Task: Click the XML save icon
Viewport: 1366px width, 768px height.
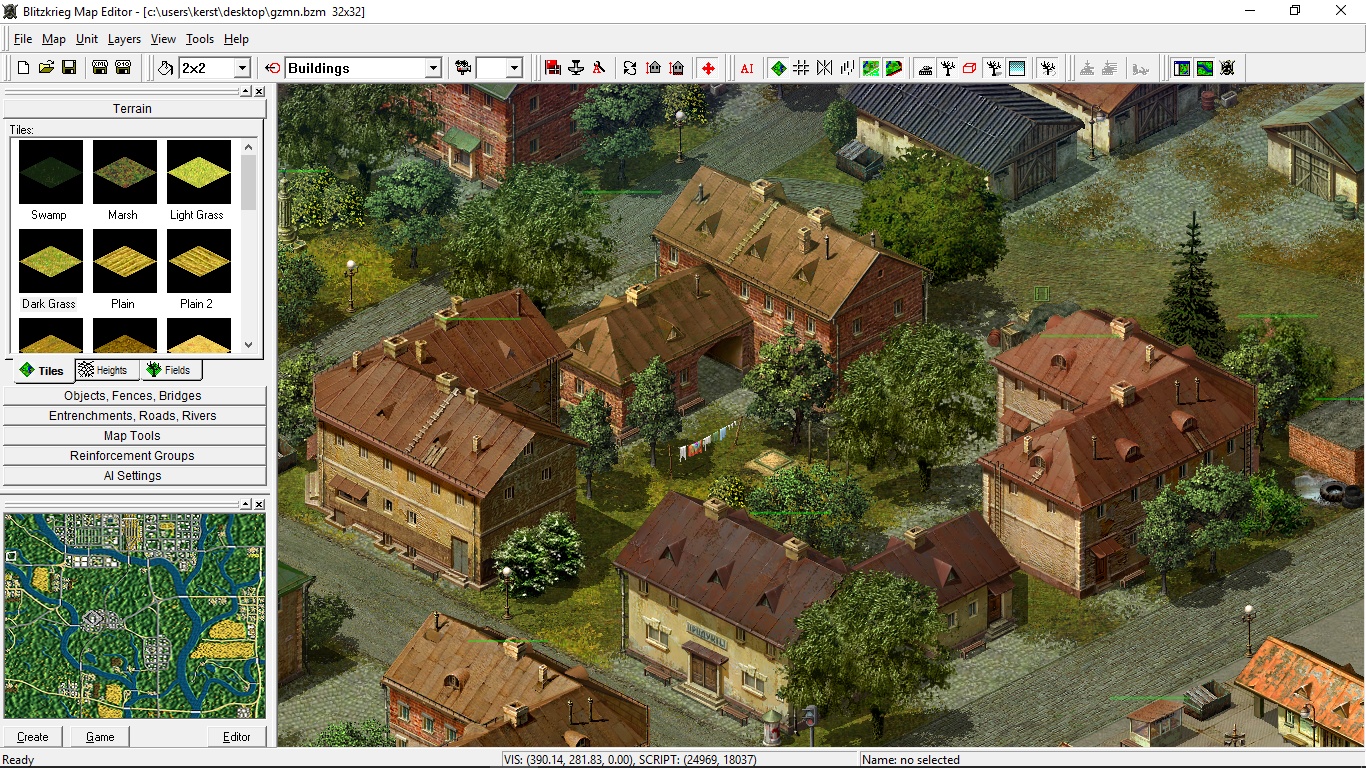Action: click(100, 68)
